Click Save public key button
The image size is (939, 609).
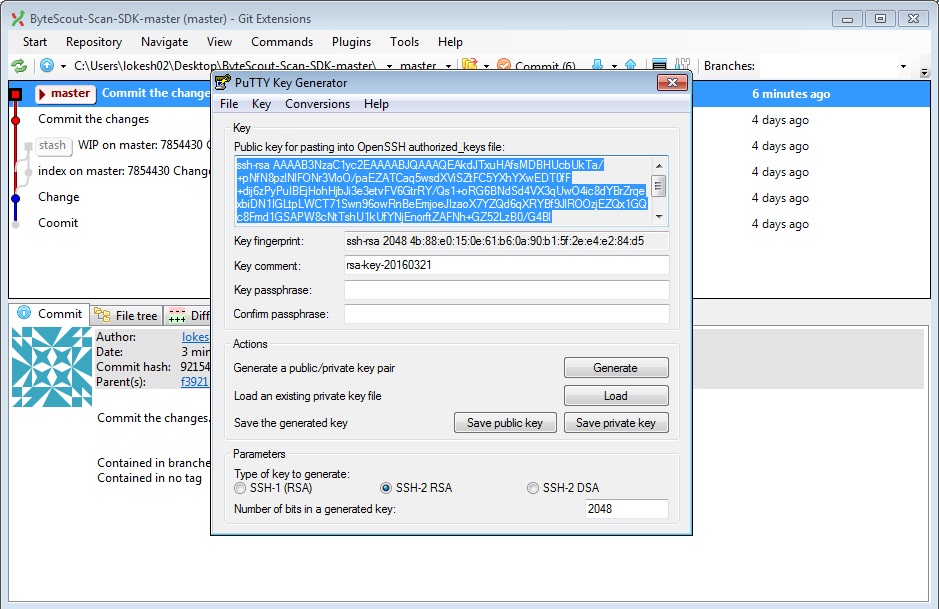[x=505, y=423]
